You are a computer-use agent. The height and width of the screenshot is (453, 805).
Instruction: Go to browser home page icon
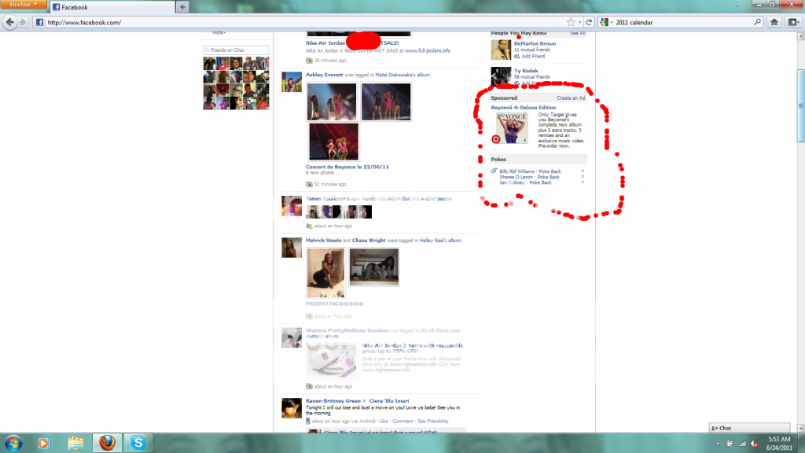[776, 22]
